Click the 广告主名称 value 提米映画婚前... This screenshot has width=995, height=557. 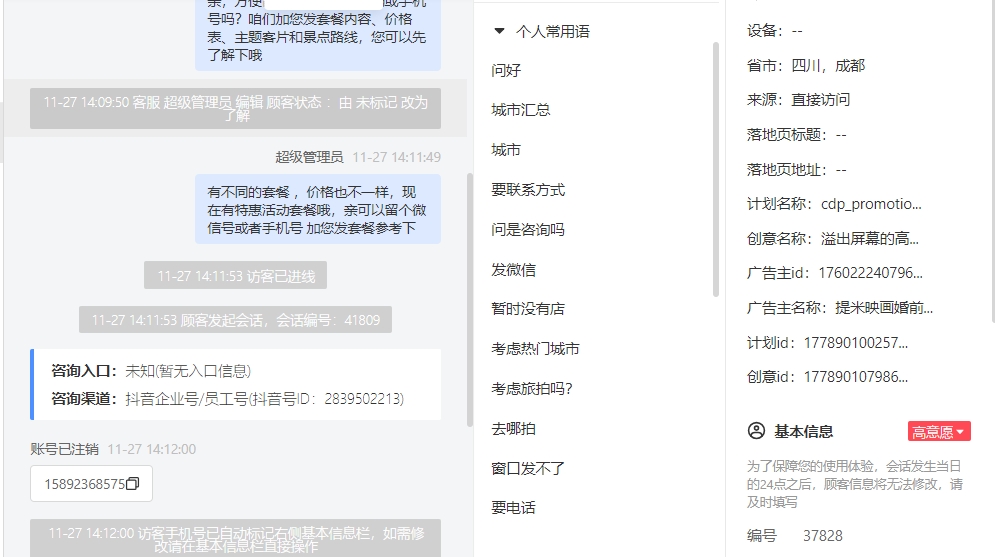coord(884,308)
